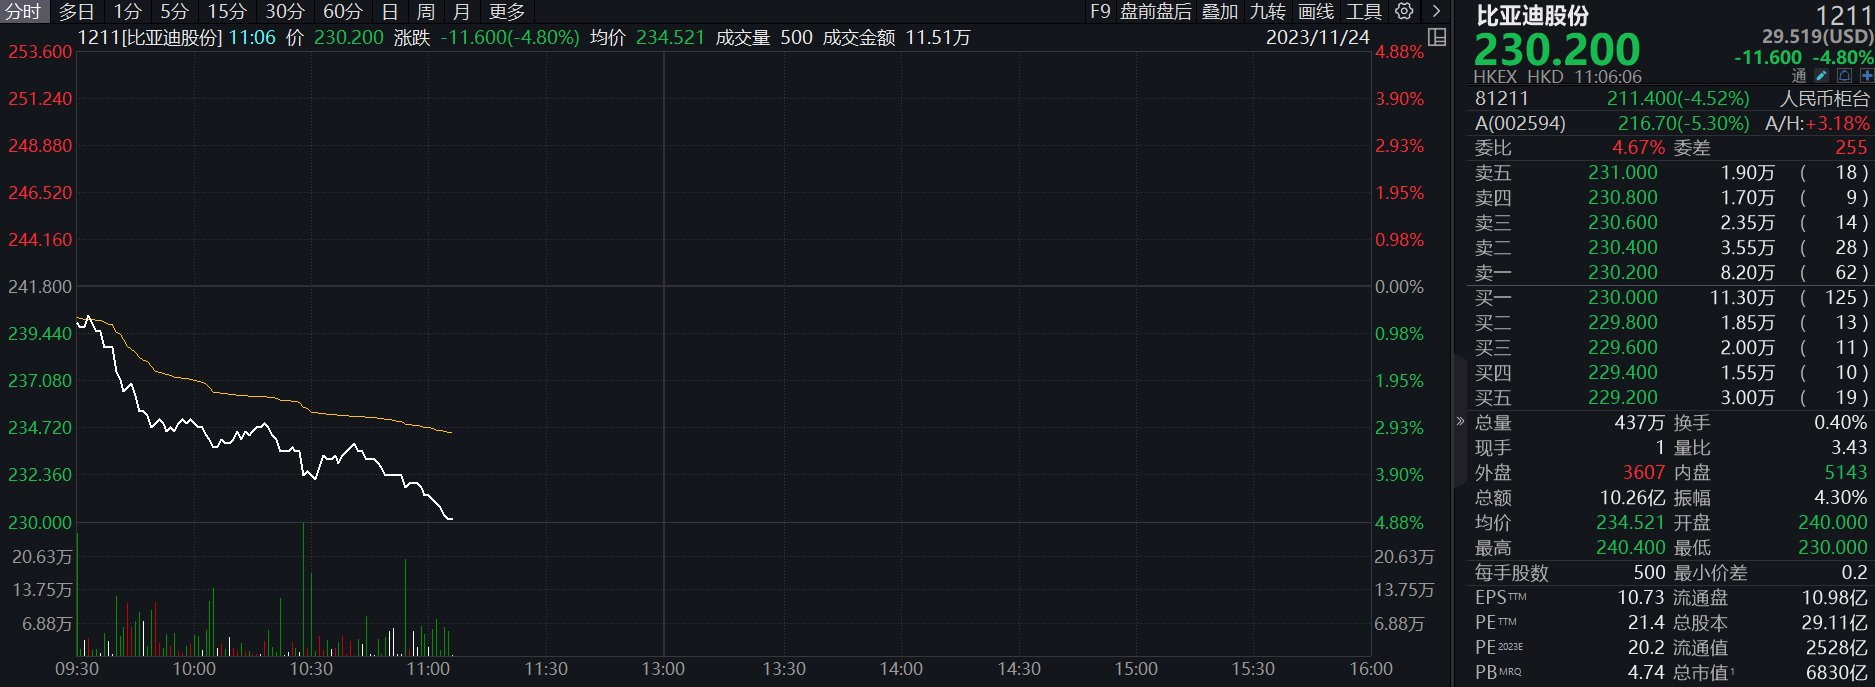Click buy-two price 229.800
Image resolution: width=1875 pixels, height=687 pixels.
(x=1623, y=323)
